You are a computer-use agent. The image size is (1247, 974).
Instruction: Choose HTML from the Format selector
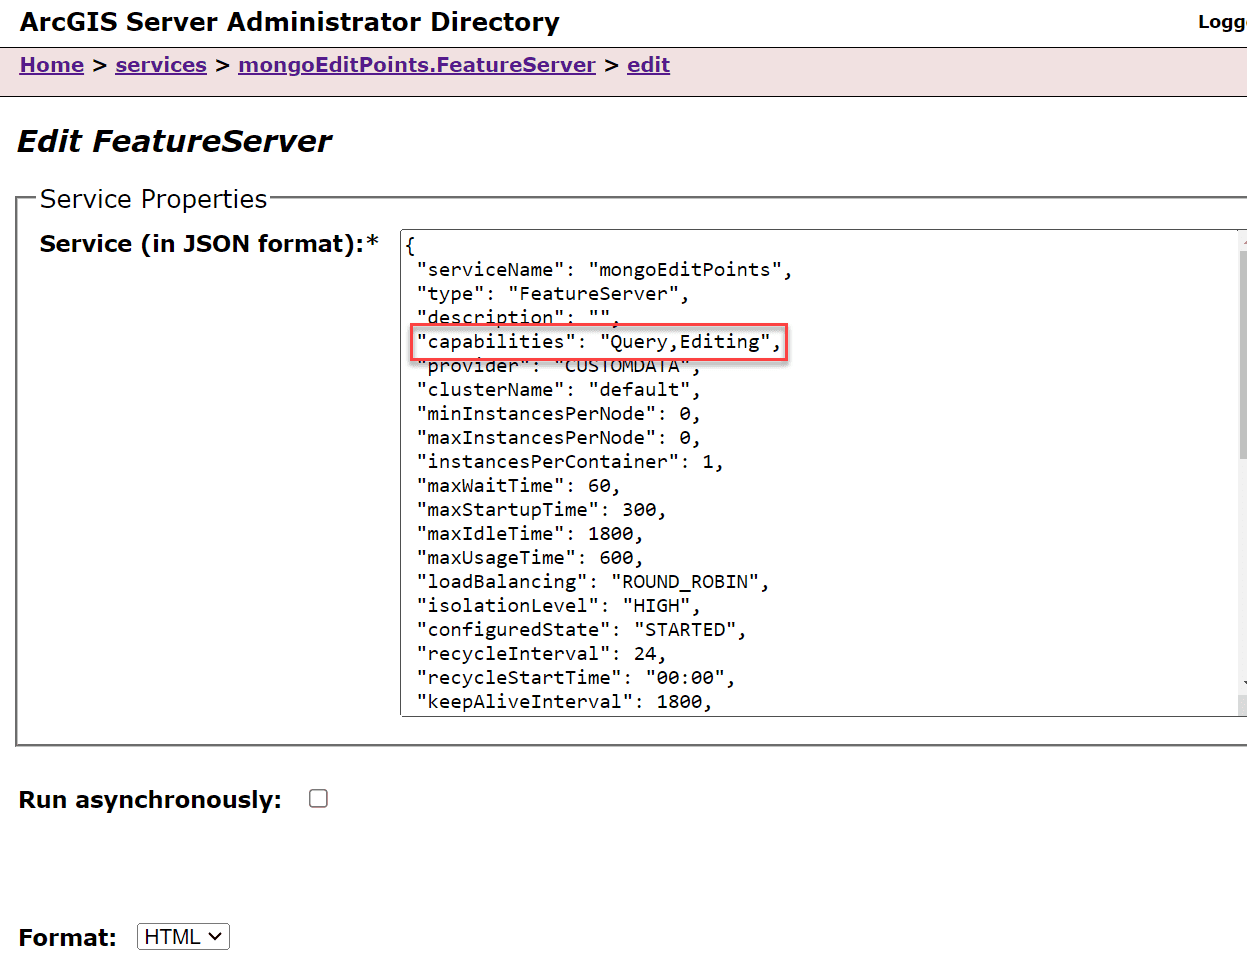pyautogui.click(x=183, y=936)
